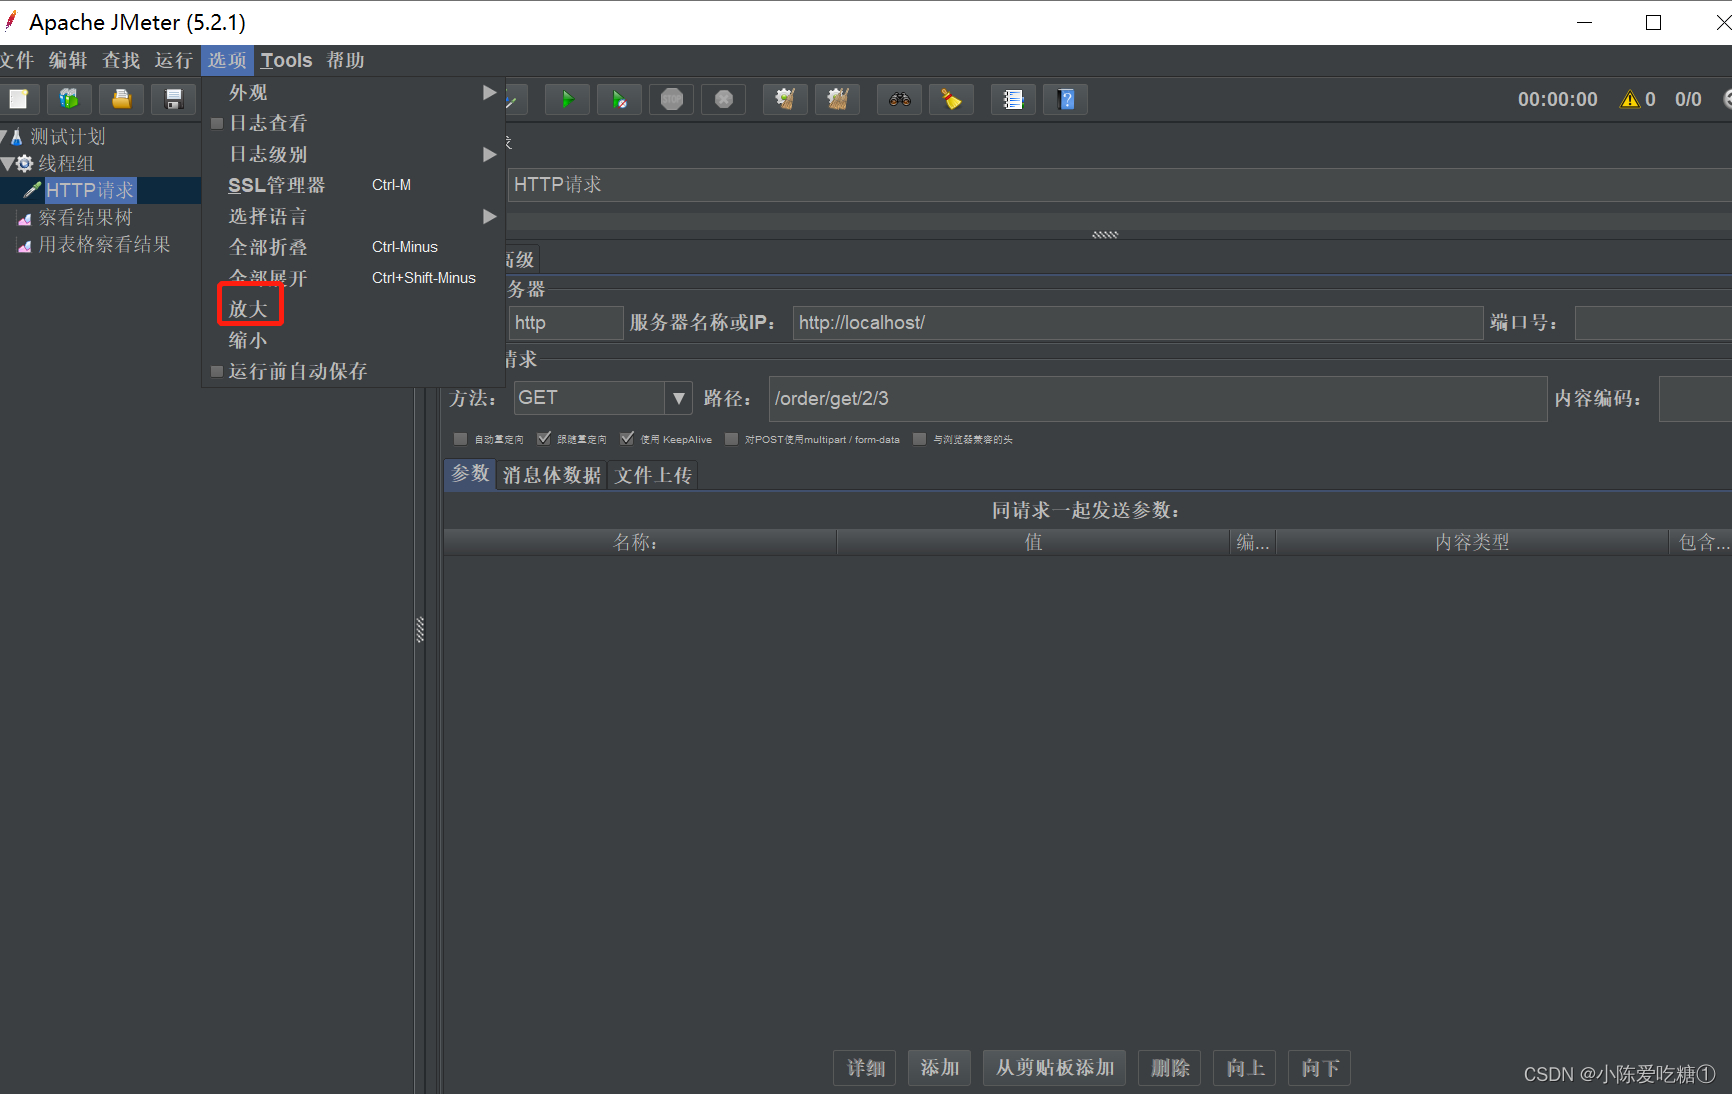
Task: Open the Tools menu
Action: (x=287, y=60)
